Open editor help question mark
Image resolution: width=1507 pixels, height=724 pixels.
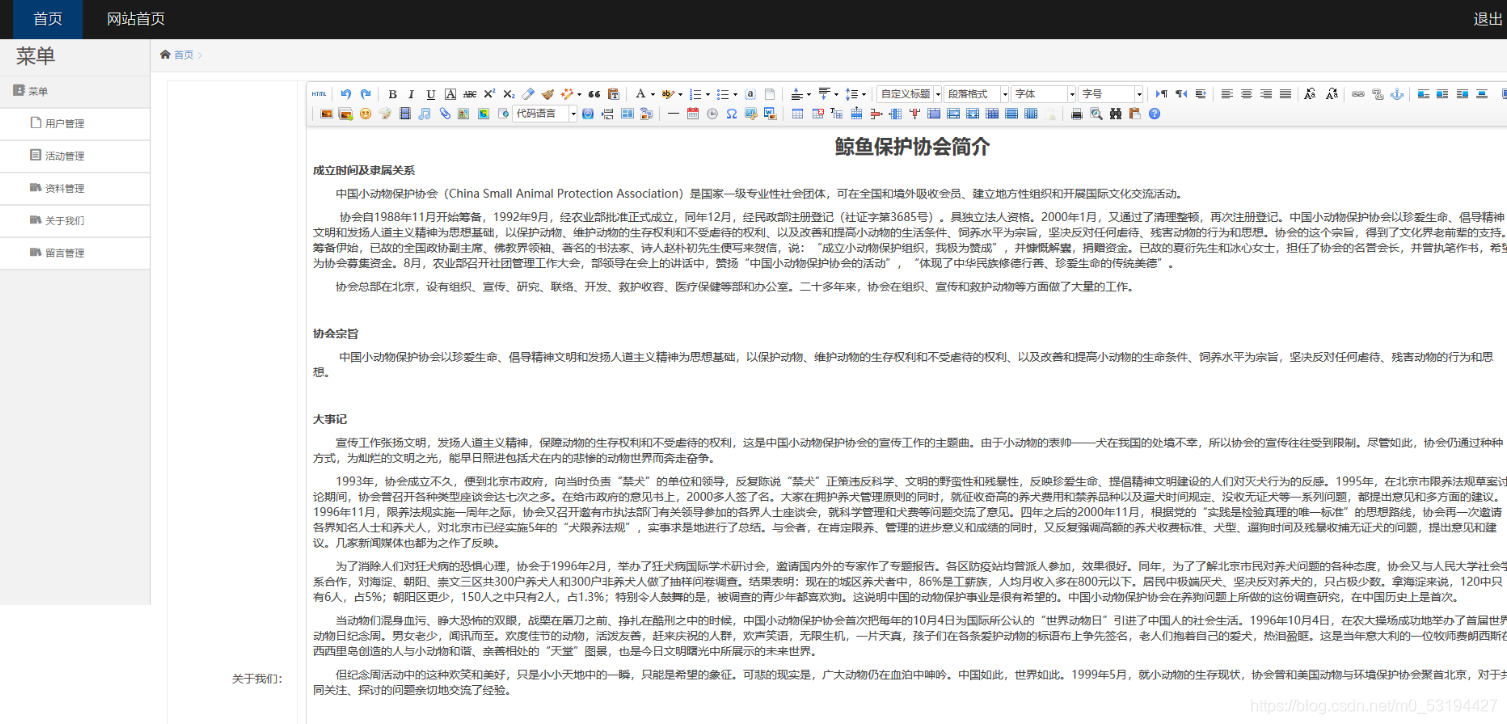pos(1154,113)
